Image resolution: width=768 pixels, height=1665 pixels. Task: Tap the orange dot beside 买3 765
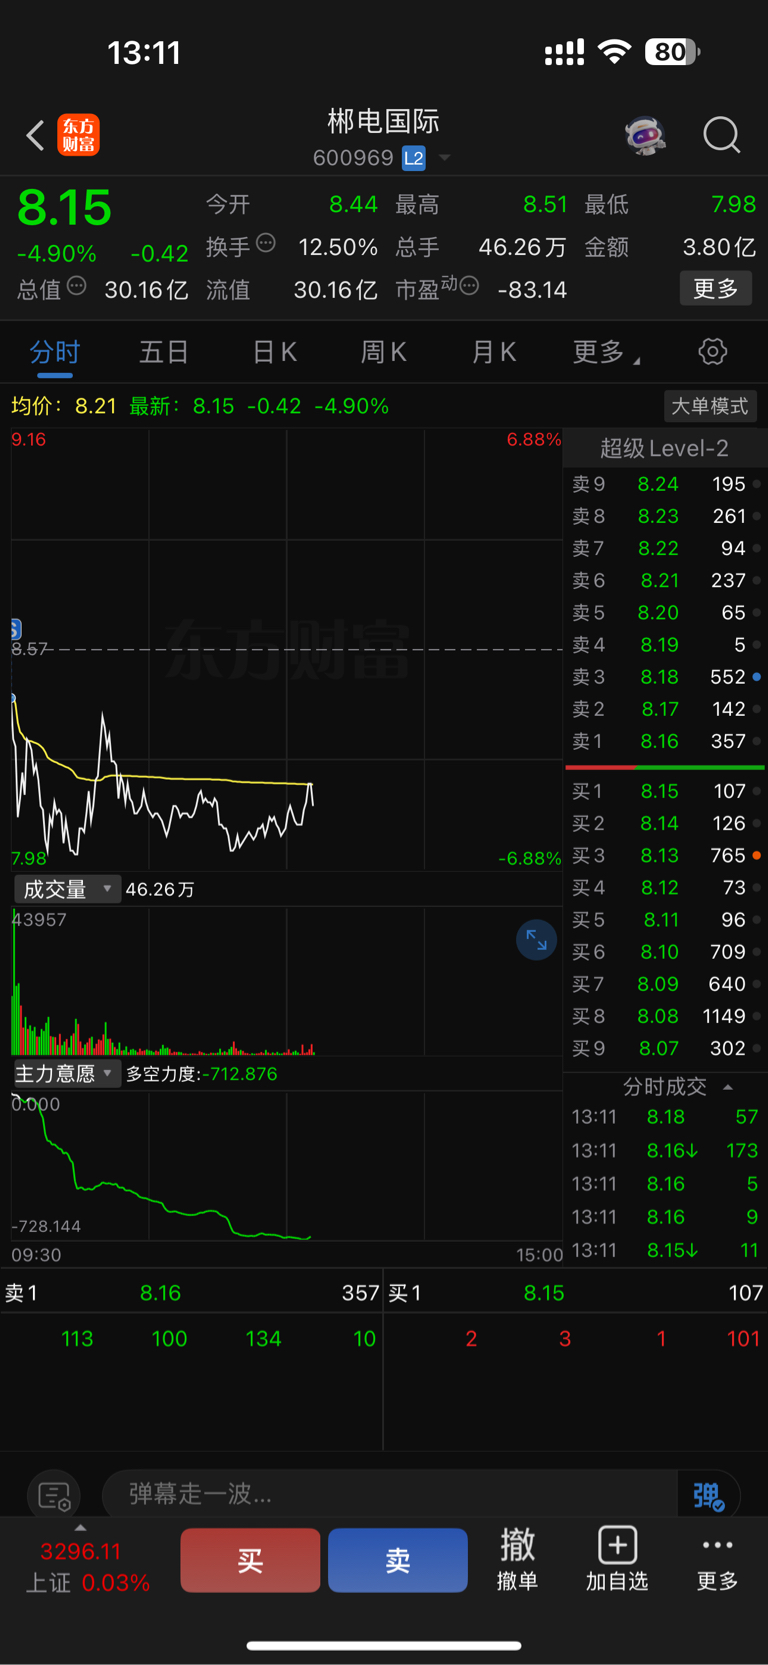coord(757,855)
